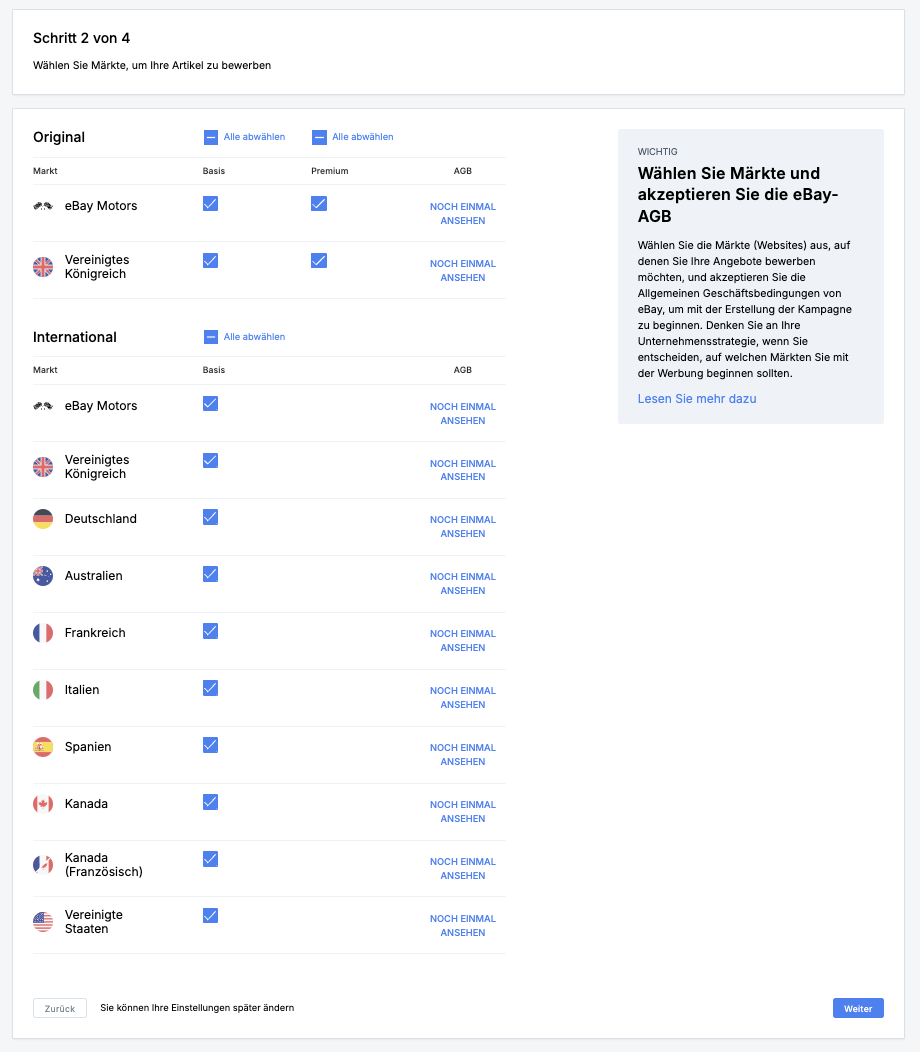Open NOCH EINMAL ANSEHEN for Frankreich
The height and width of the screenshot is (1052, 920).
point(463,641)
